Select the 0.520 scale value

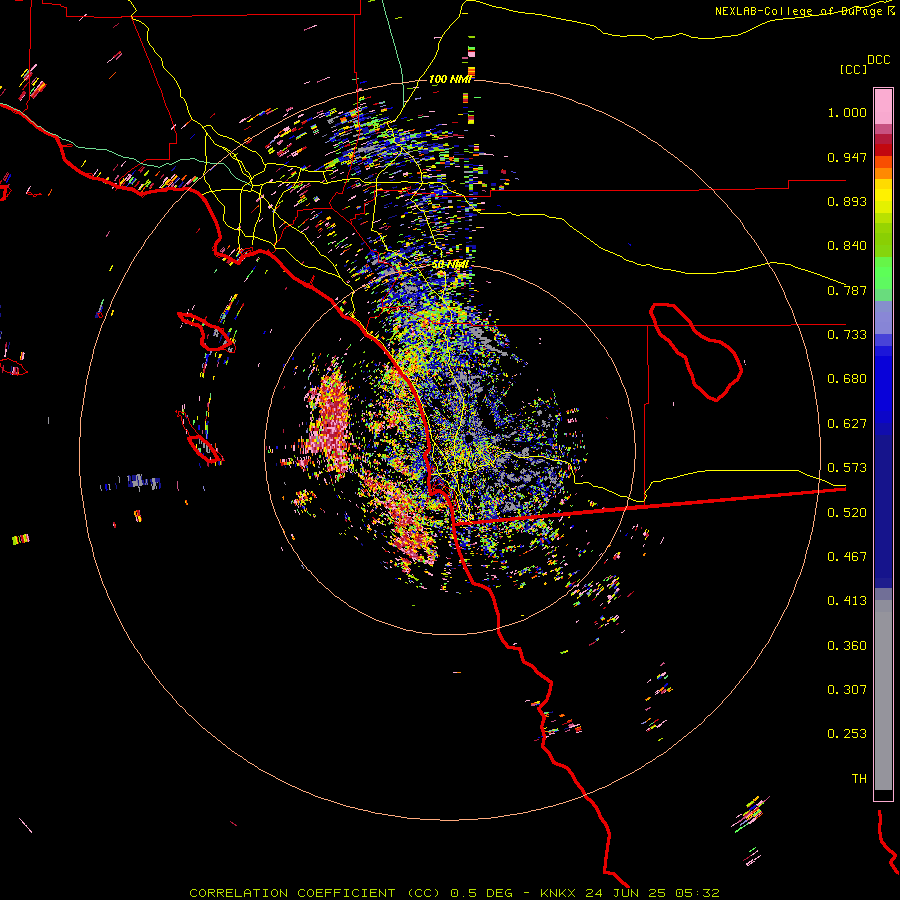(847, 513)
